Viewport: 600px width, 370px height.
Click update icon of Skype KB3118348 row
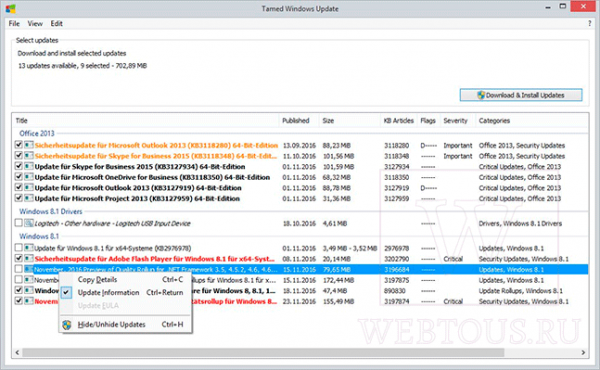[29, 156]
